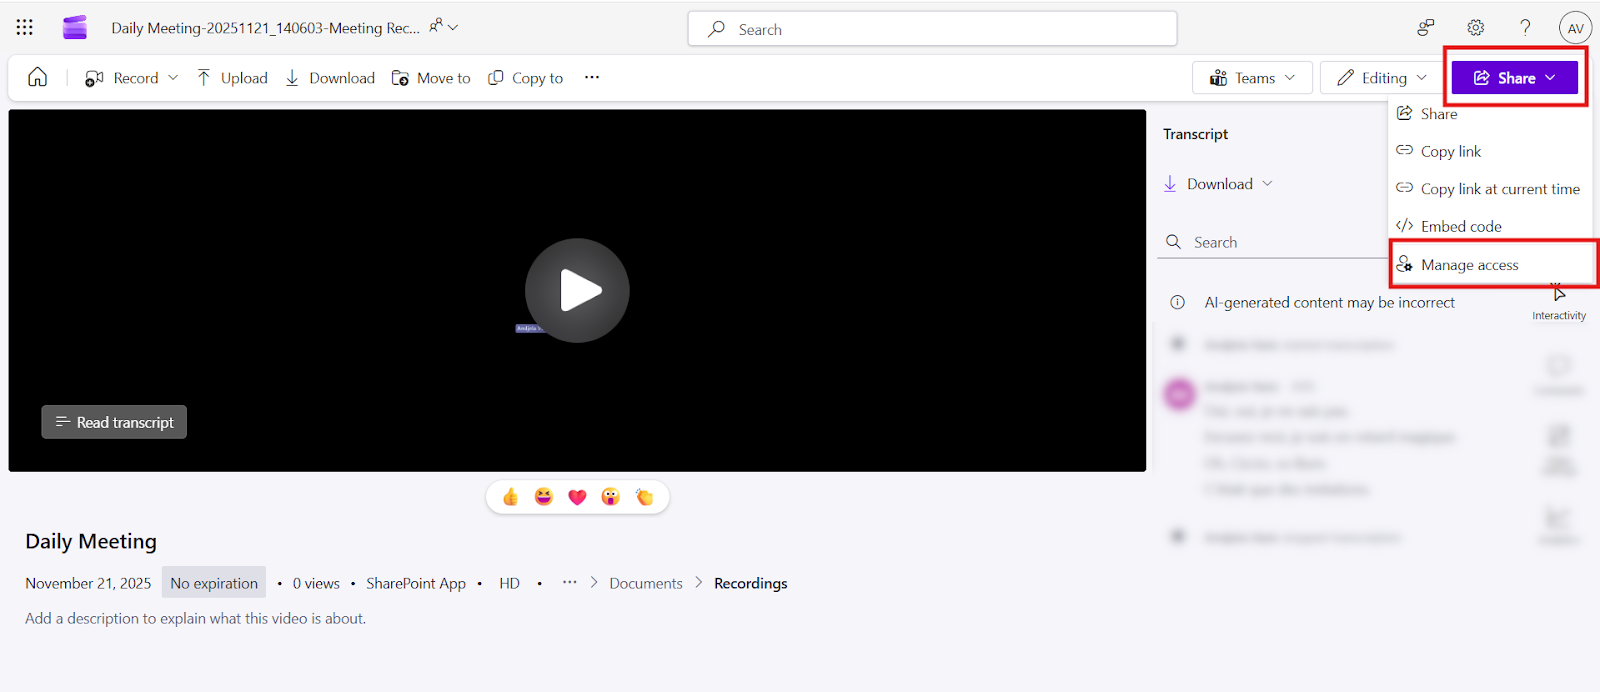React with the thumbs up emoji
This screenshot has width=1600, height=692.
511,497
